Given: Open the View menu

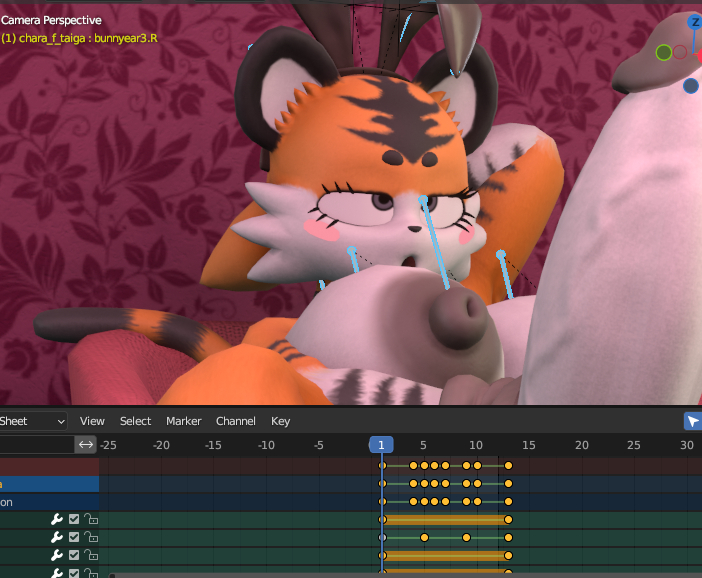Looking at the screenshot, I should [x=92, y=421].
